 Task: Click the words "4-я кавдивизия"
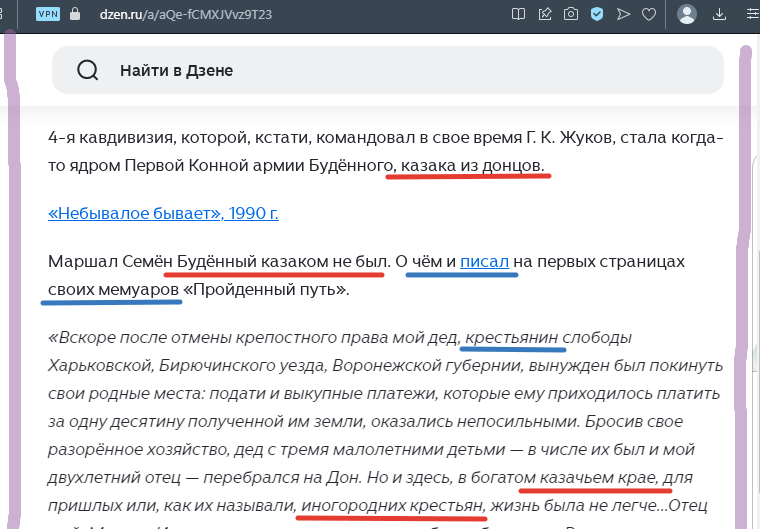(111, 138)
